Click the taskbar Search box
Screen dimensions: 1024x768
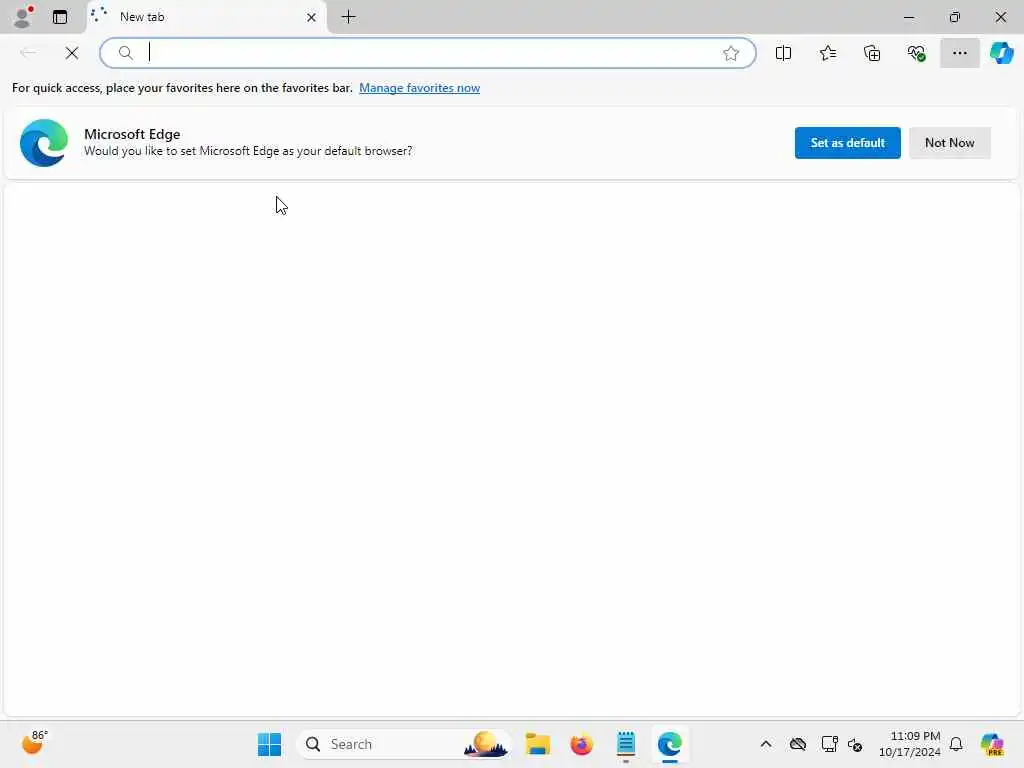tap(404, 744)
